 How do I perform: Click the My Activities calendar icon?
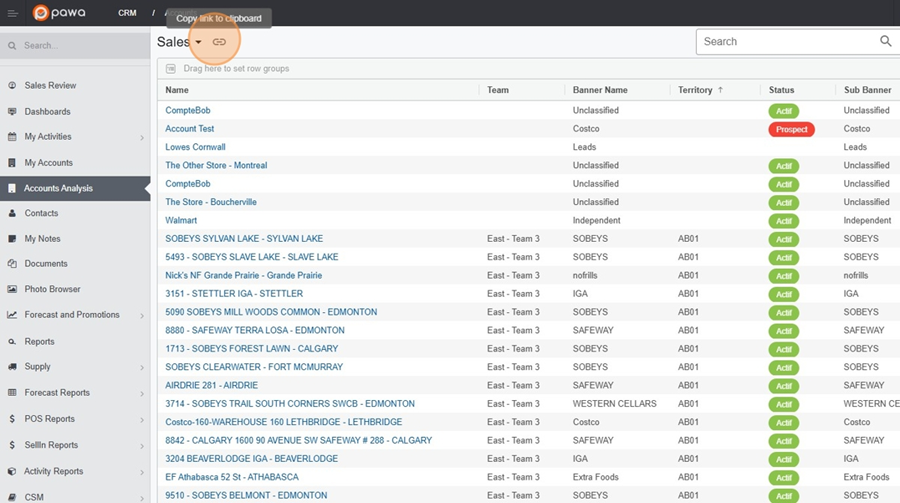[x=12, y=137]
